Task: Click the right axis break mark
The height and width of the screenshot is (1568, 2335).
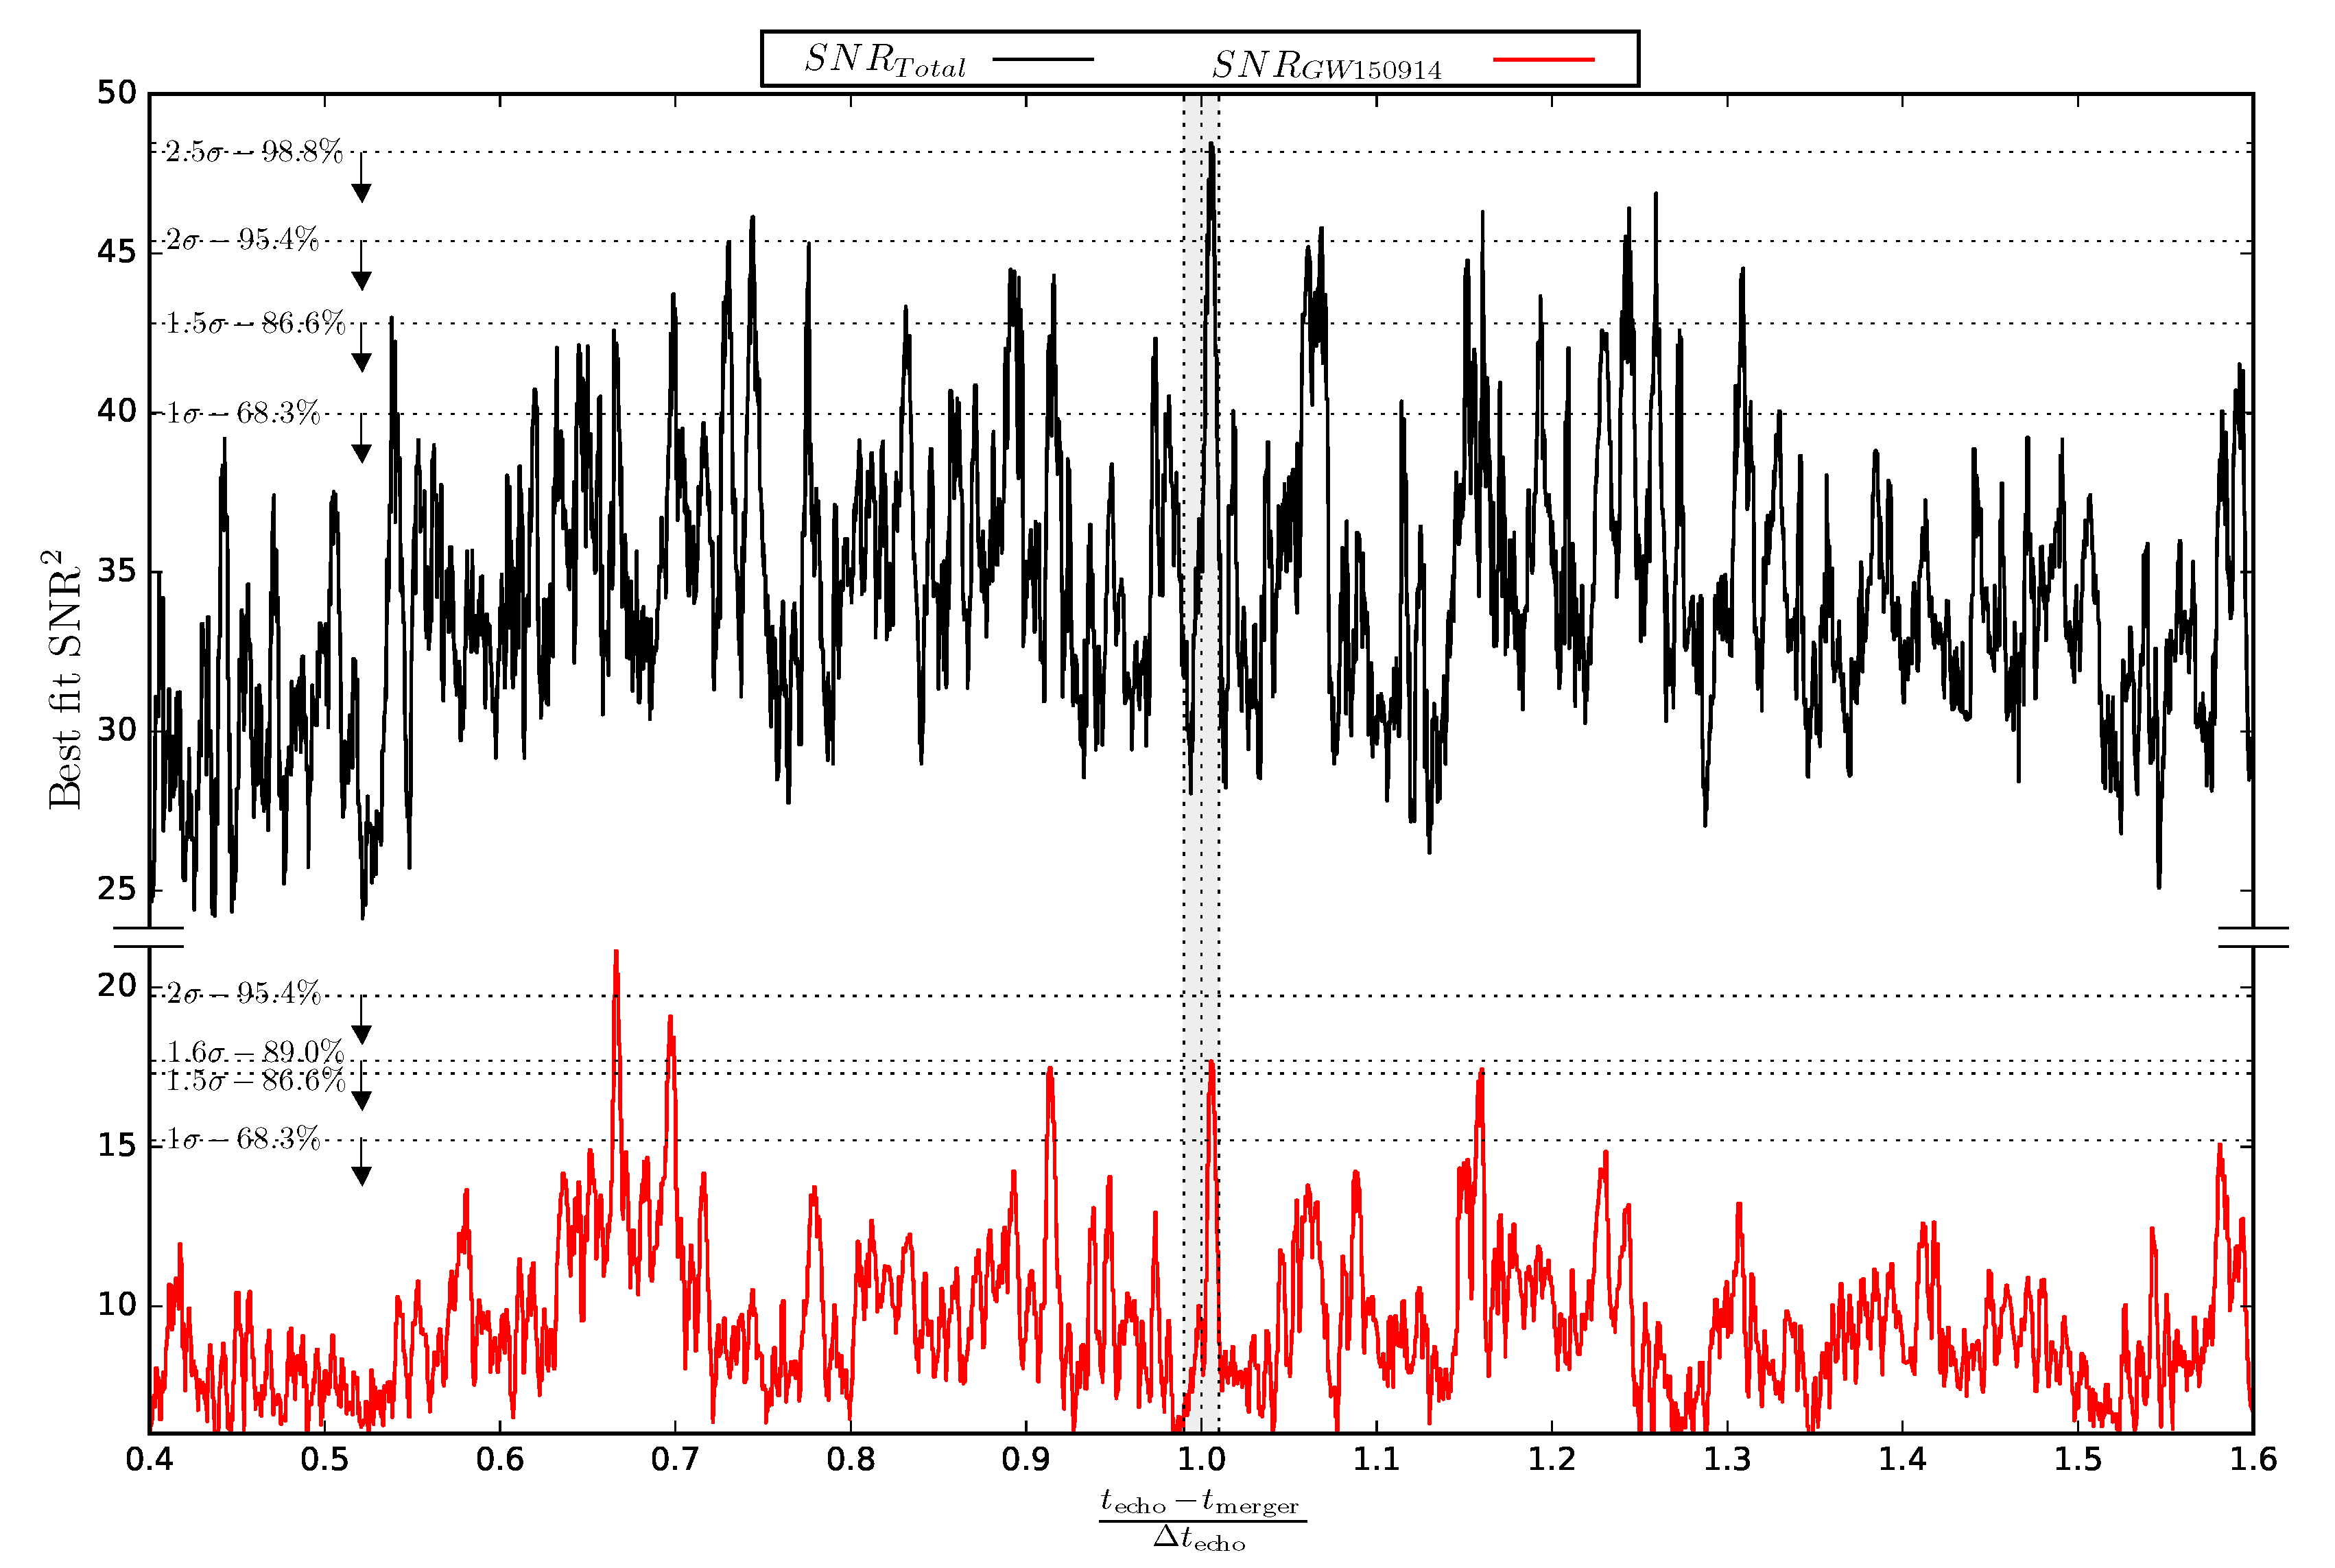Action: [2253, 936]
